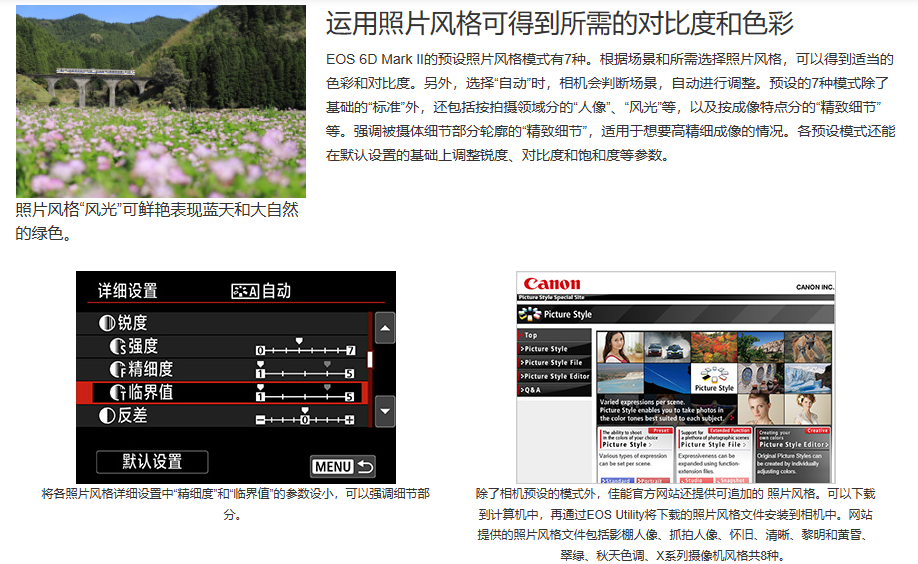Click the CANON INC. text in header
Image resolution: width=918 pixels, height=564 pixels.
[x=814, y=287]
